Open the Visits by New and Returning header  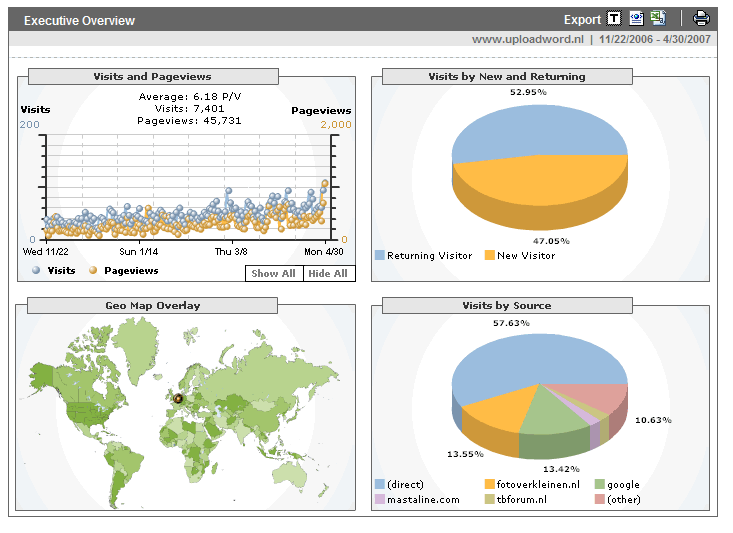[x=507, y=77]
